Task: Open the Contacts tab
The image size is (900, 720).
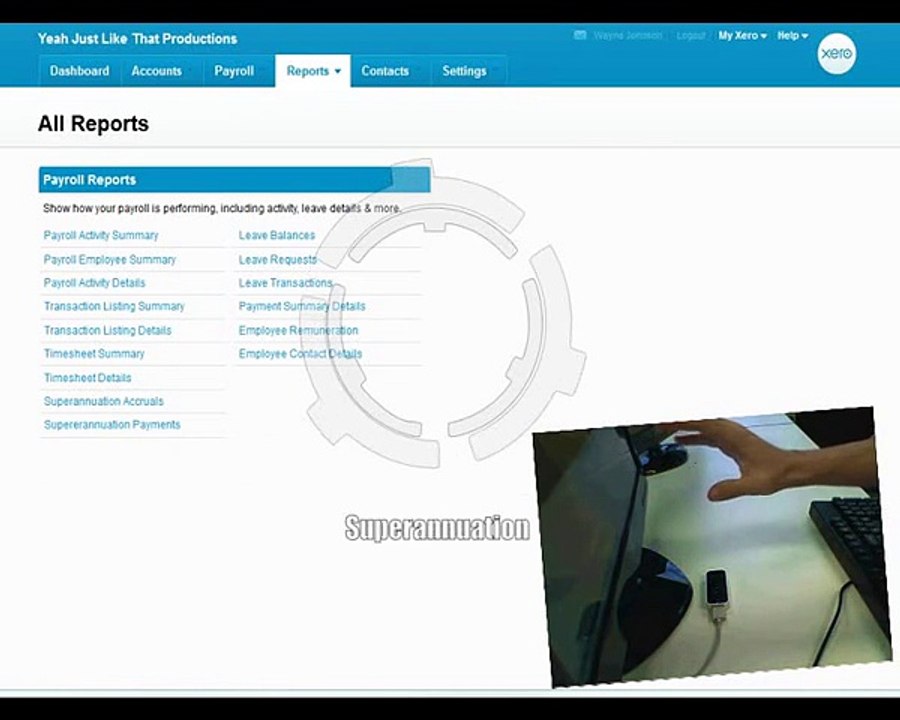Action: (385, 71)
